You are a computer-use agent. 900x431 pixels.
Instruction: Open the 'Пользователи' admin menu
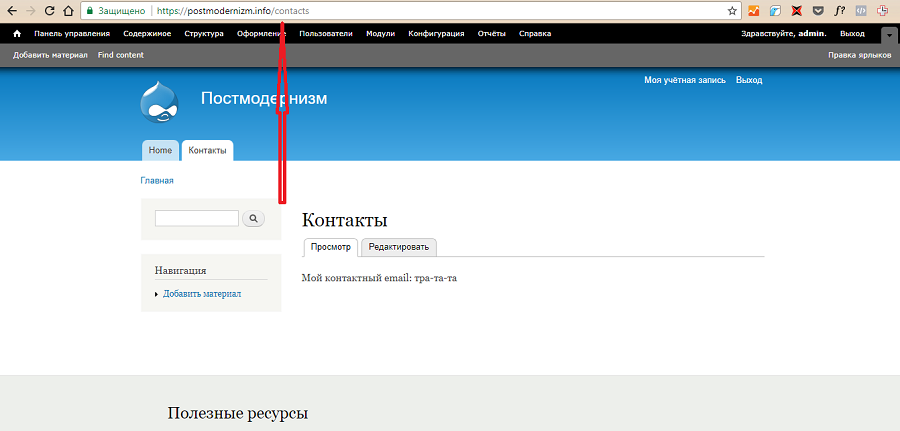(325, 34)
